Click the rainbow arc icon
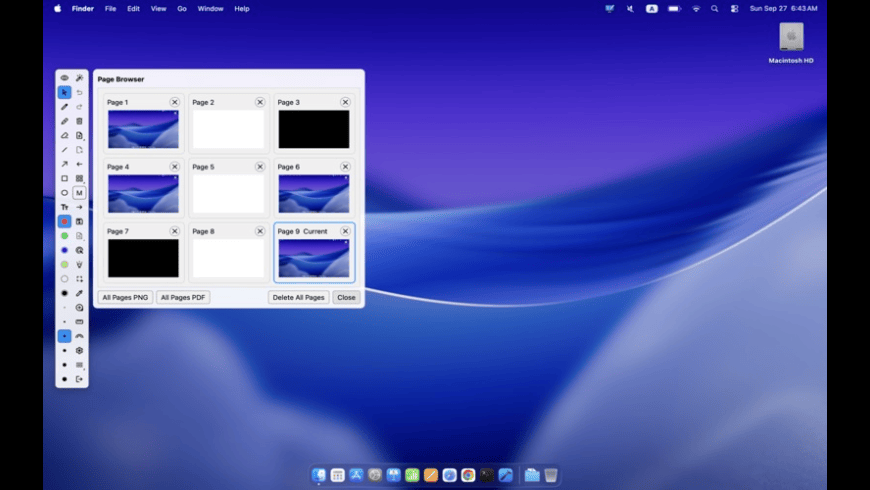The image size is (870, 490). pos(79,336)
